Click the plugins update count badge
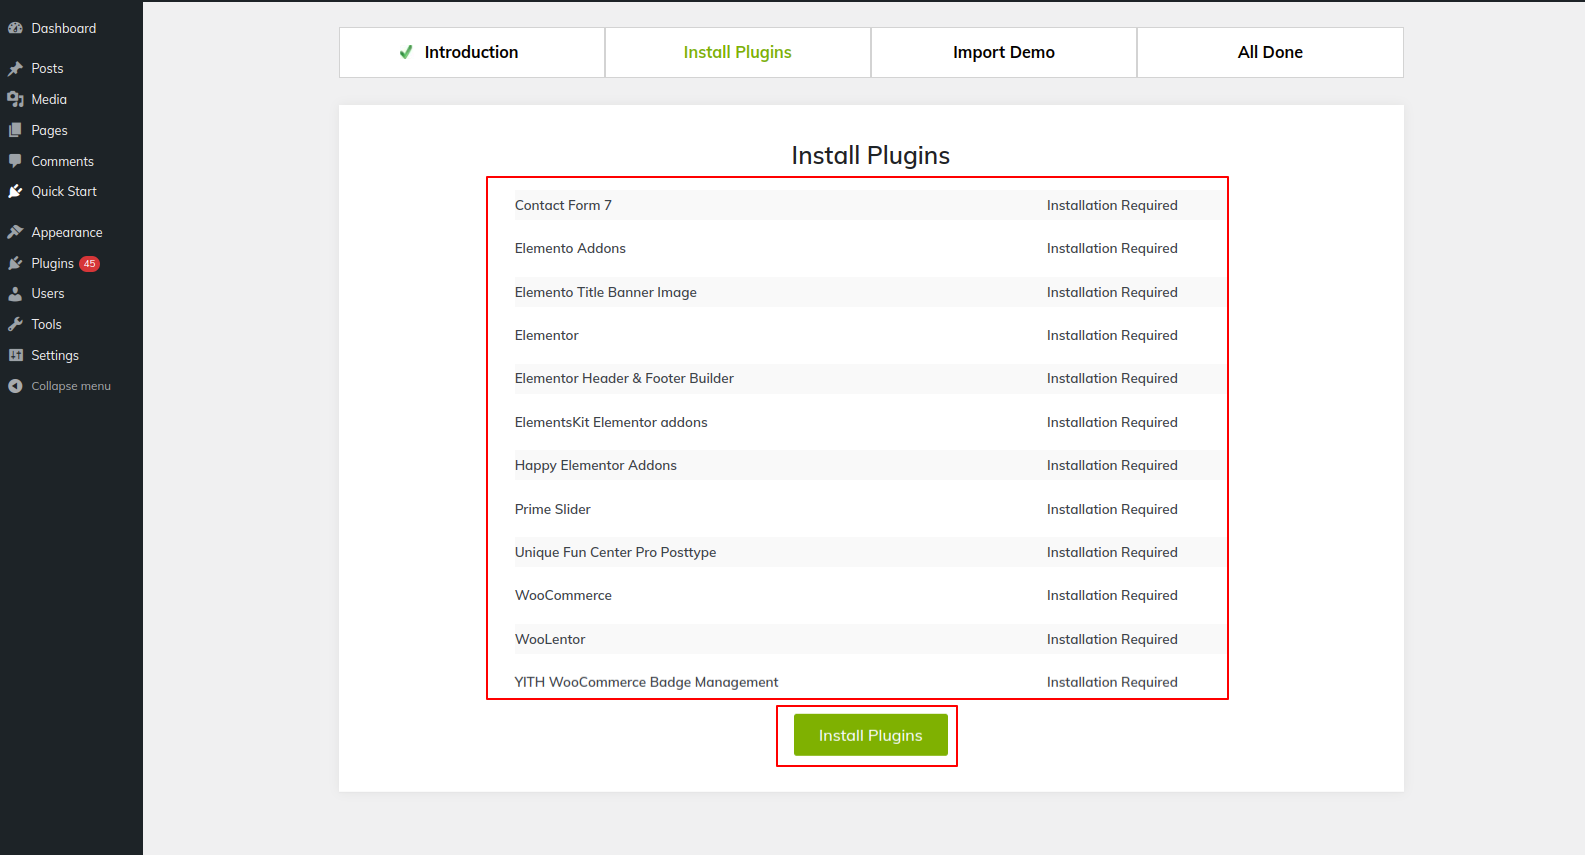The height and width of the screenshot is (855, 1585). (90, 264)
